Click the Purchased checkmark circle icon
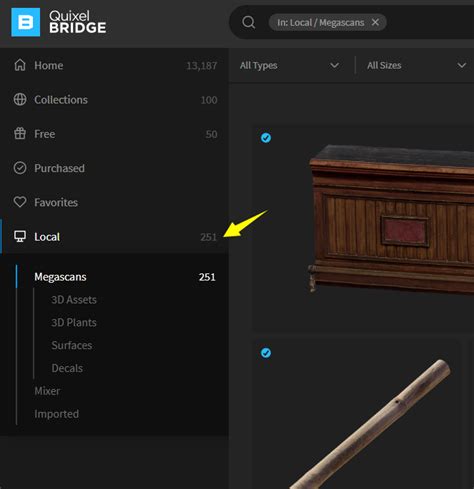 [20, 168]
